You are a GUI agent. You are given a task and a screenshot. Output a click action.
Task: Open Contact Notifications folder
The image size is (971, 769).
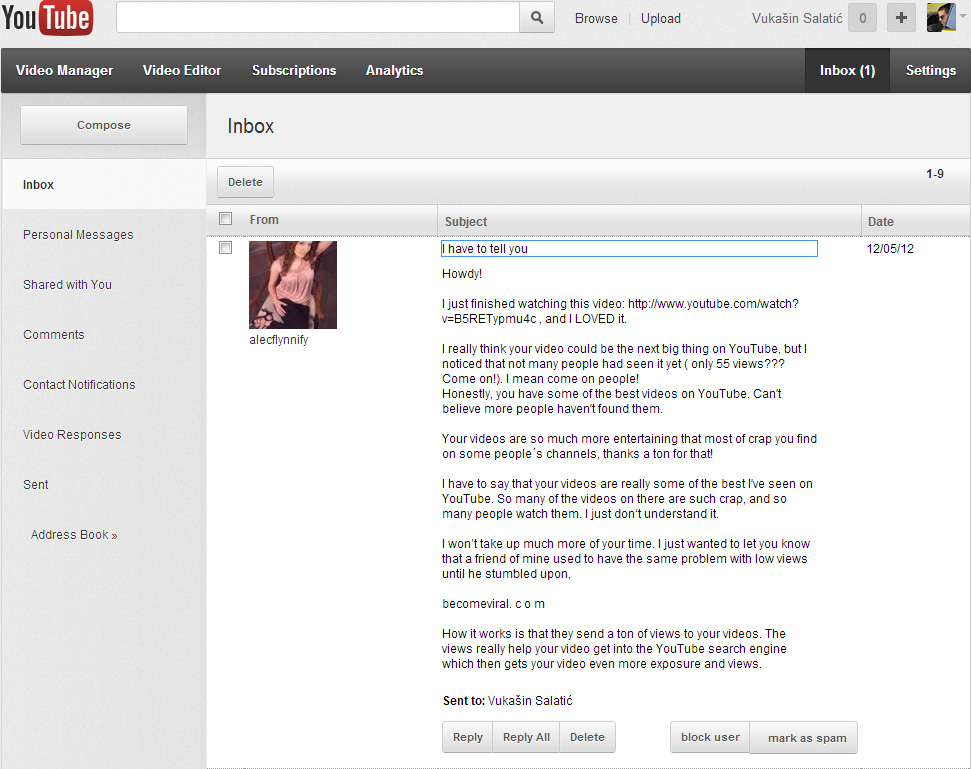79,384
